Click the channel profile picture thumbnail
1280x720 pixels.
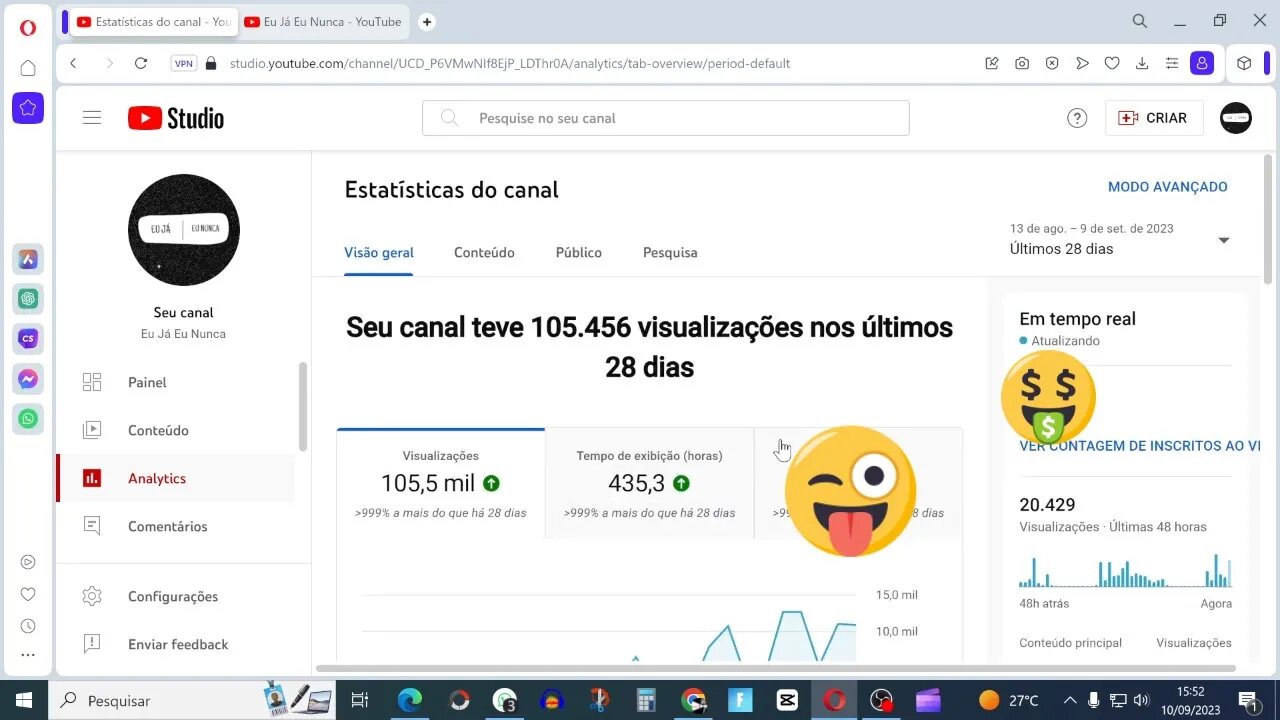184,230
